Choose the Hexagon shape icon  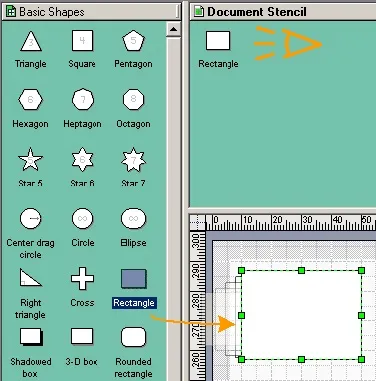[x=30, y=100]
